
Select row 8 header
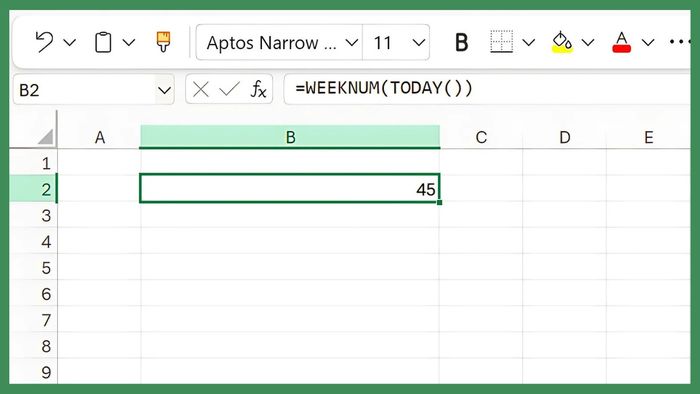pos(33,346)
